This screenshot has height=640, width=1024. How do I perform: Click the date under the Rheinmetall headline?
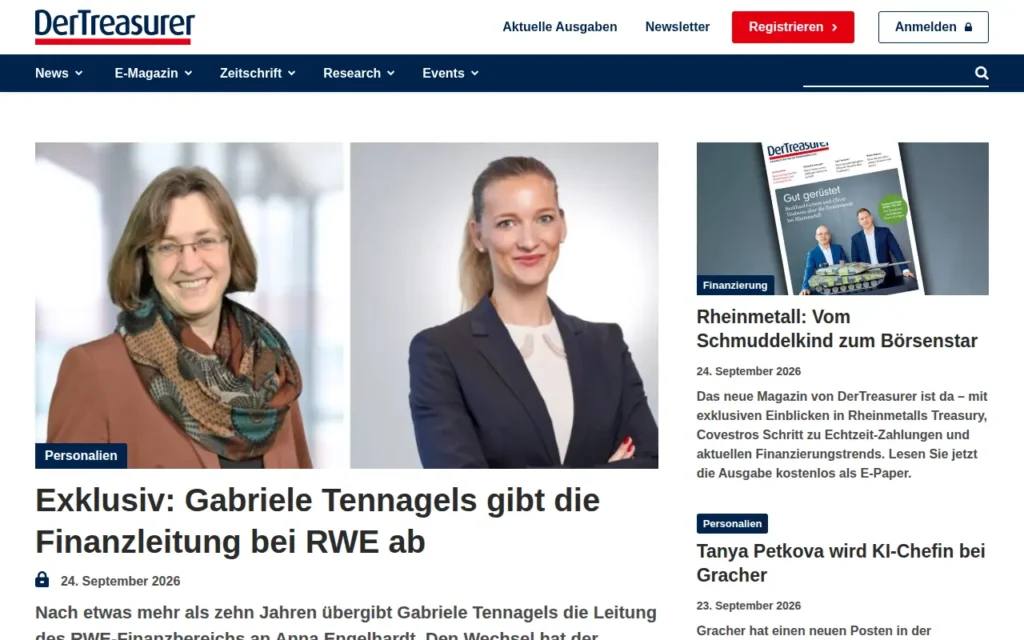tap(748, 371)
